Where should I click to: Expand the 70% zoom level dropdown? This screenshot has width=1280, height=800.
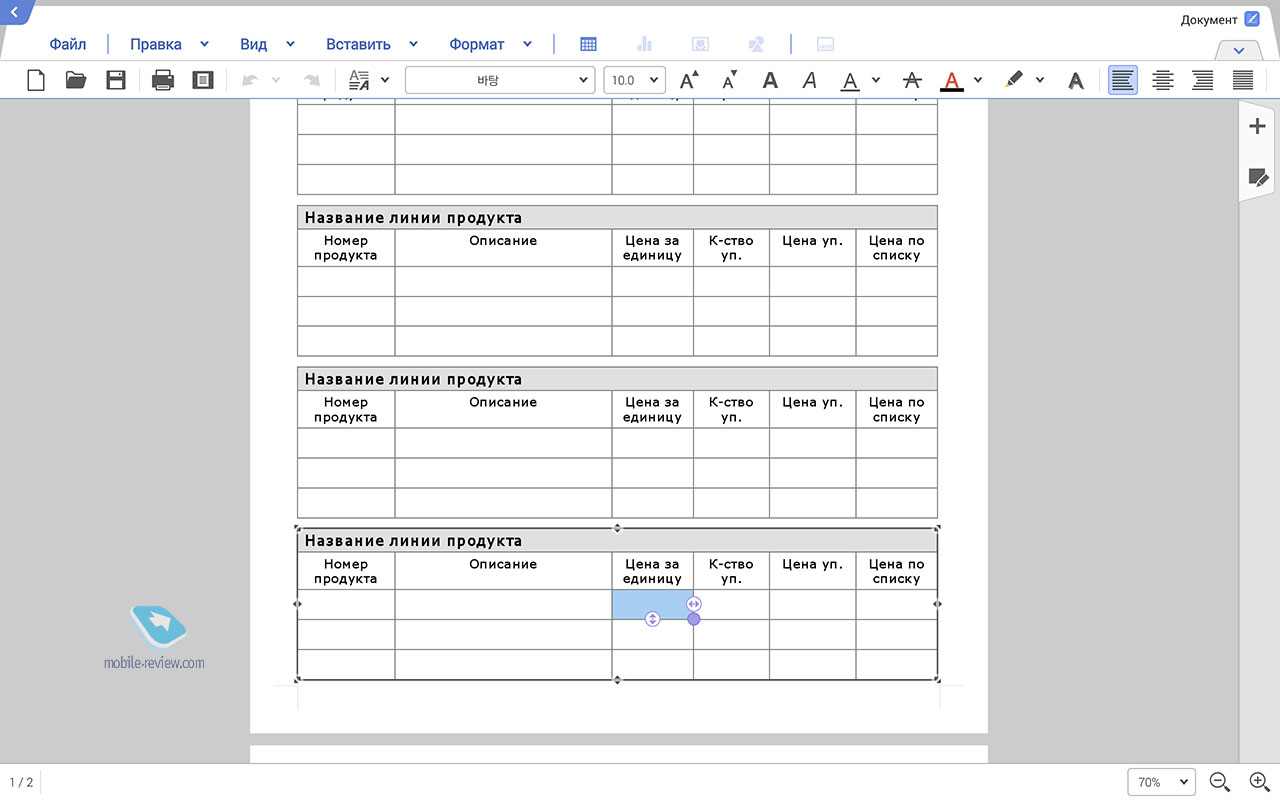point(1162,782)
